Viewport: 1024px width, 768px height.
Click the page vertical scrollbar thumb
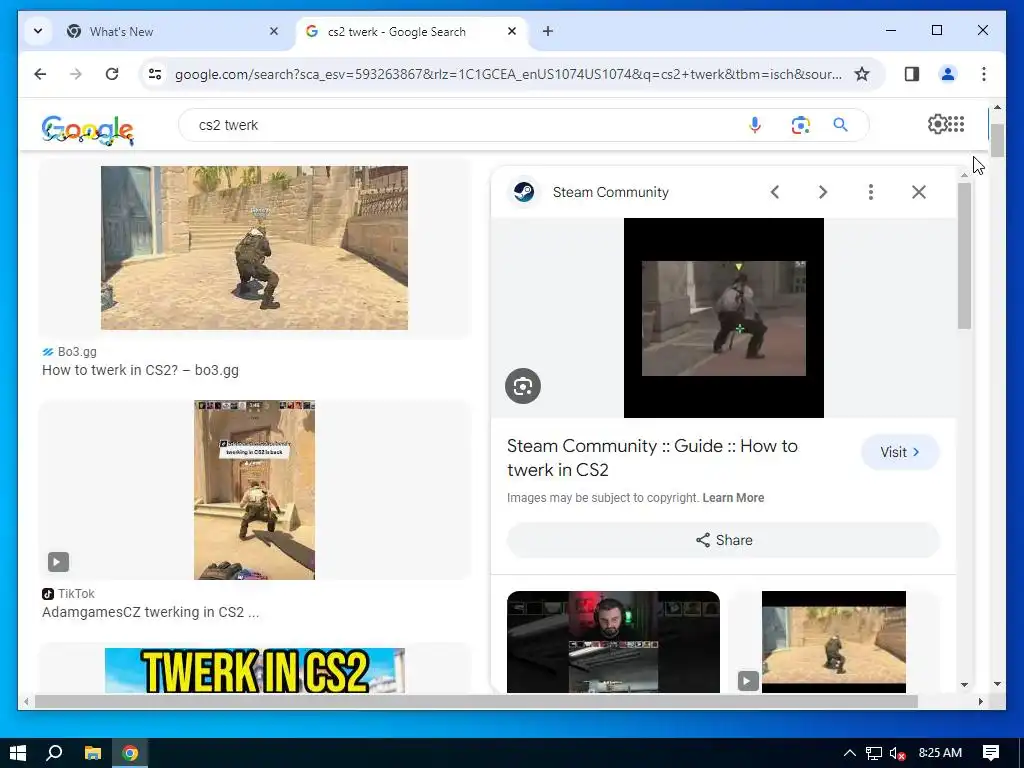pyautogui.click(x=997, y=140)
